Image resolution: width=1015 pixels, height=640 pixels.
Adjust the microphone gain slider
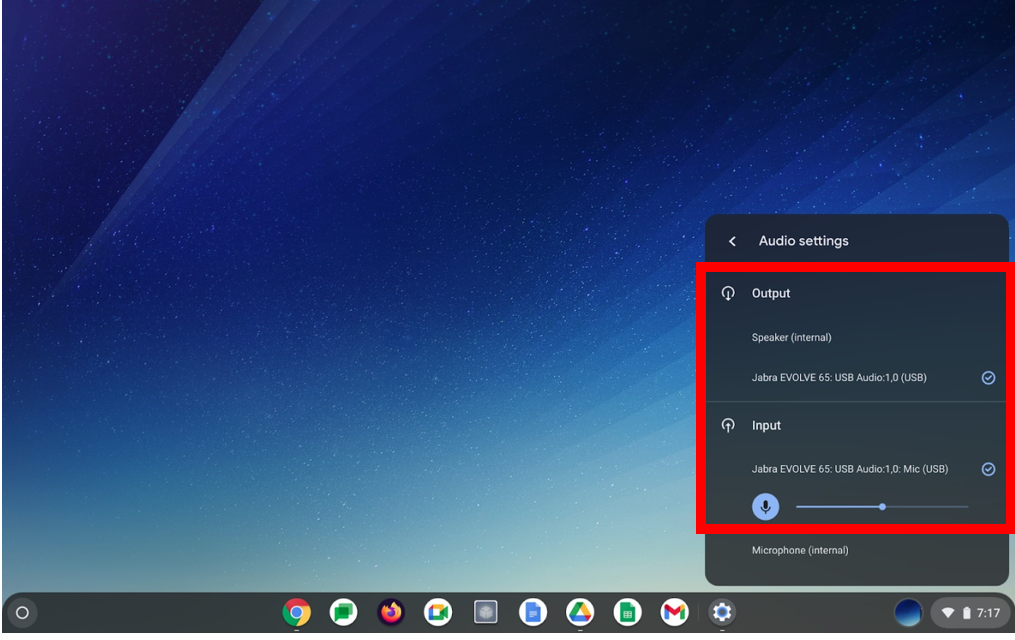882,507
